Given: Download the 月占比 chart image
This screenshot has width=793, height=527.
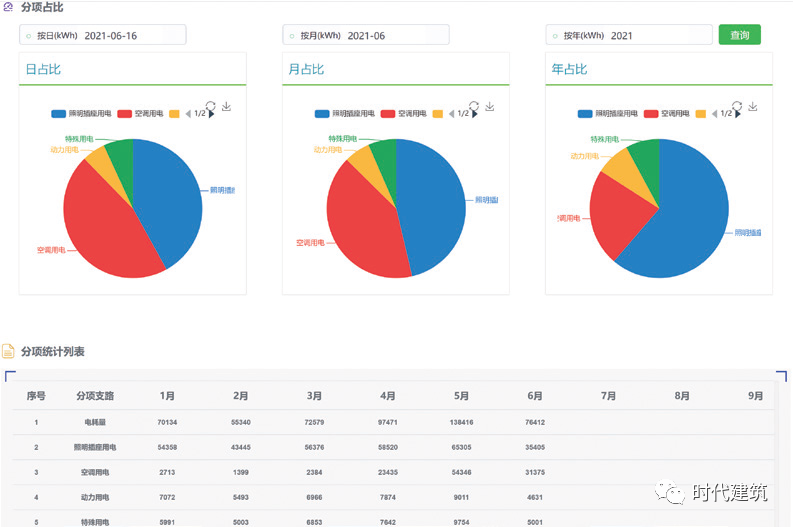Looking at the screenshot, I should click(x=490, y=106).
